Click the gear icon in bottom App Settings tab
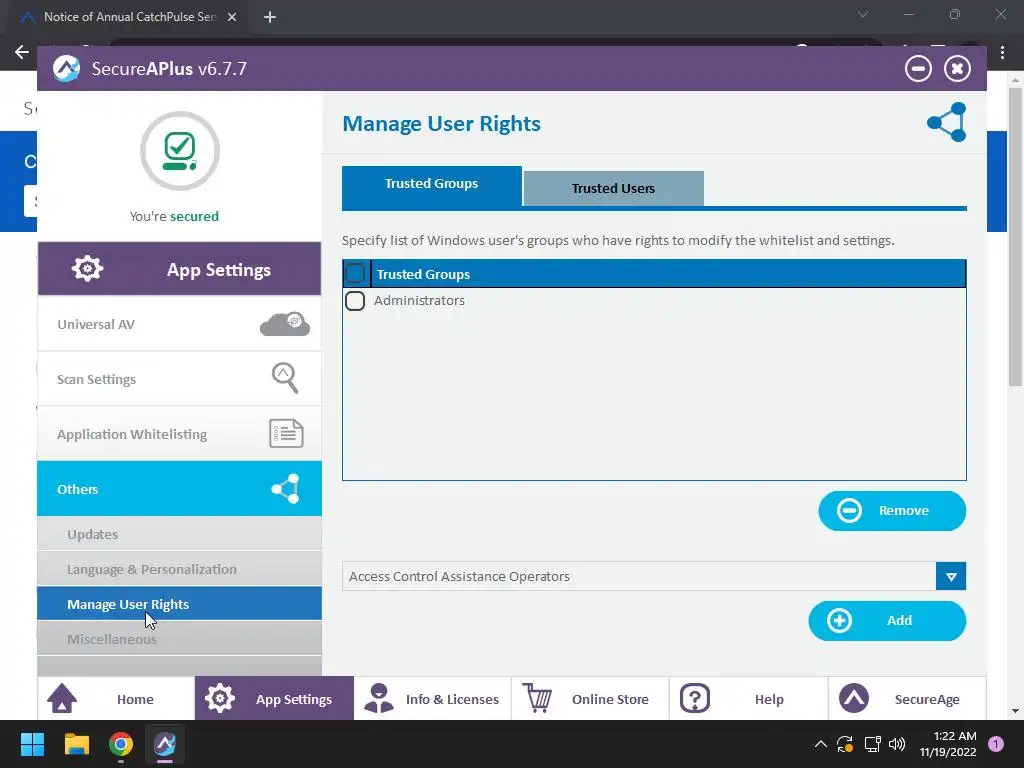Image resolution: width=1024 pixels, height=768 pixels. (x=220, y=698)
